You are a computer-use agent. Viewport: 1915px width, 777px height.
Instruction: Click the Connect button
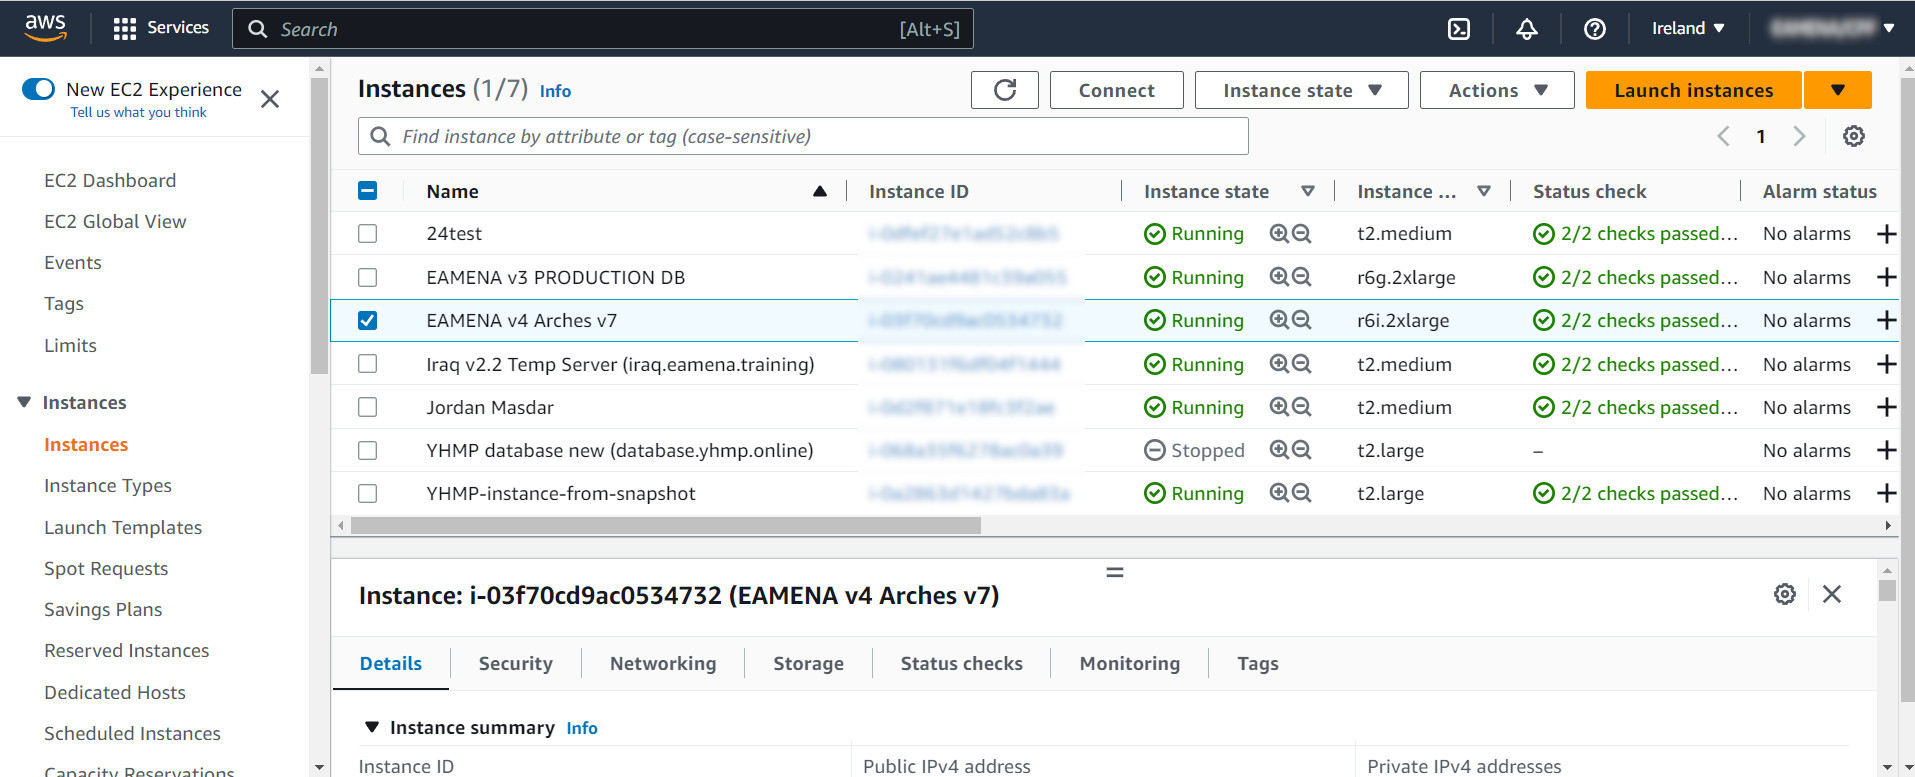click(x=1117, y=90)
